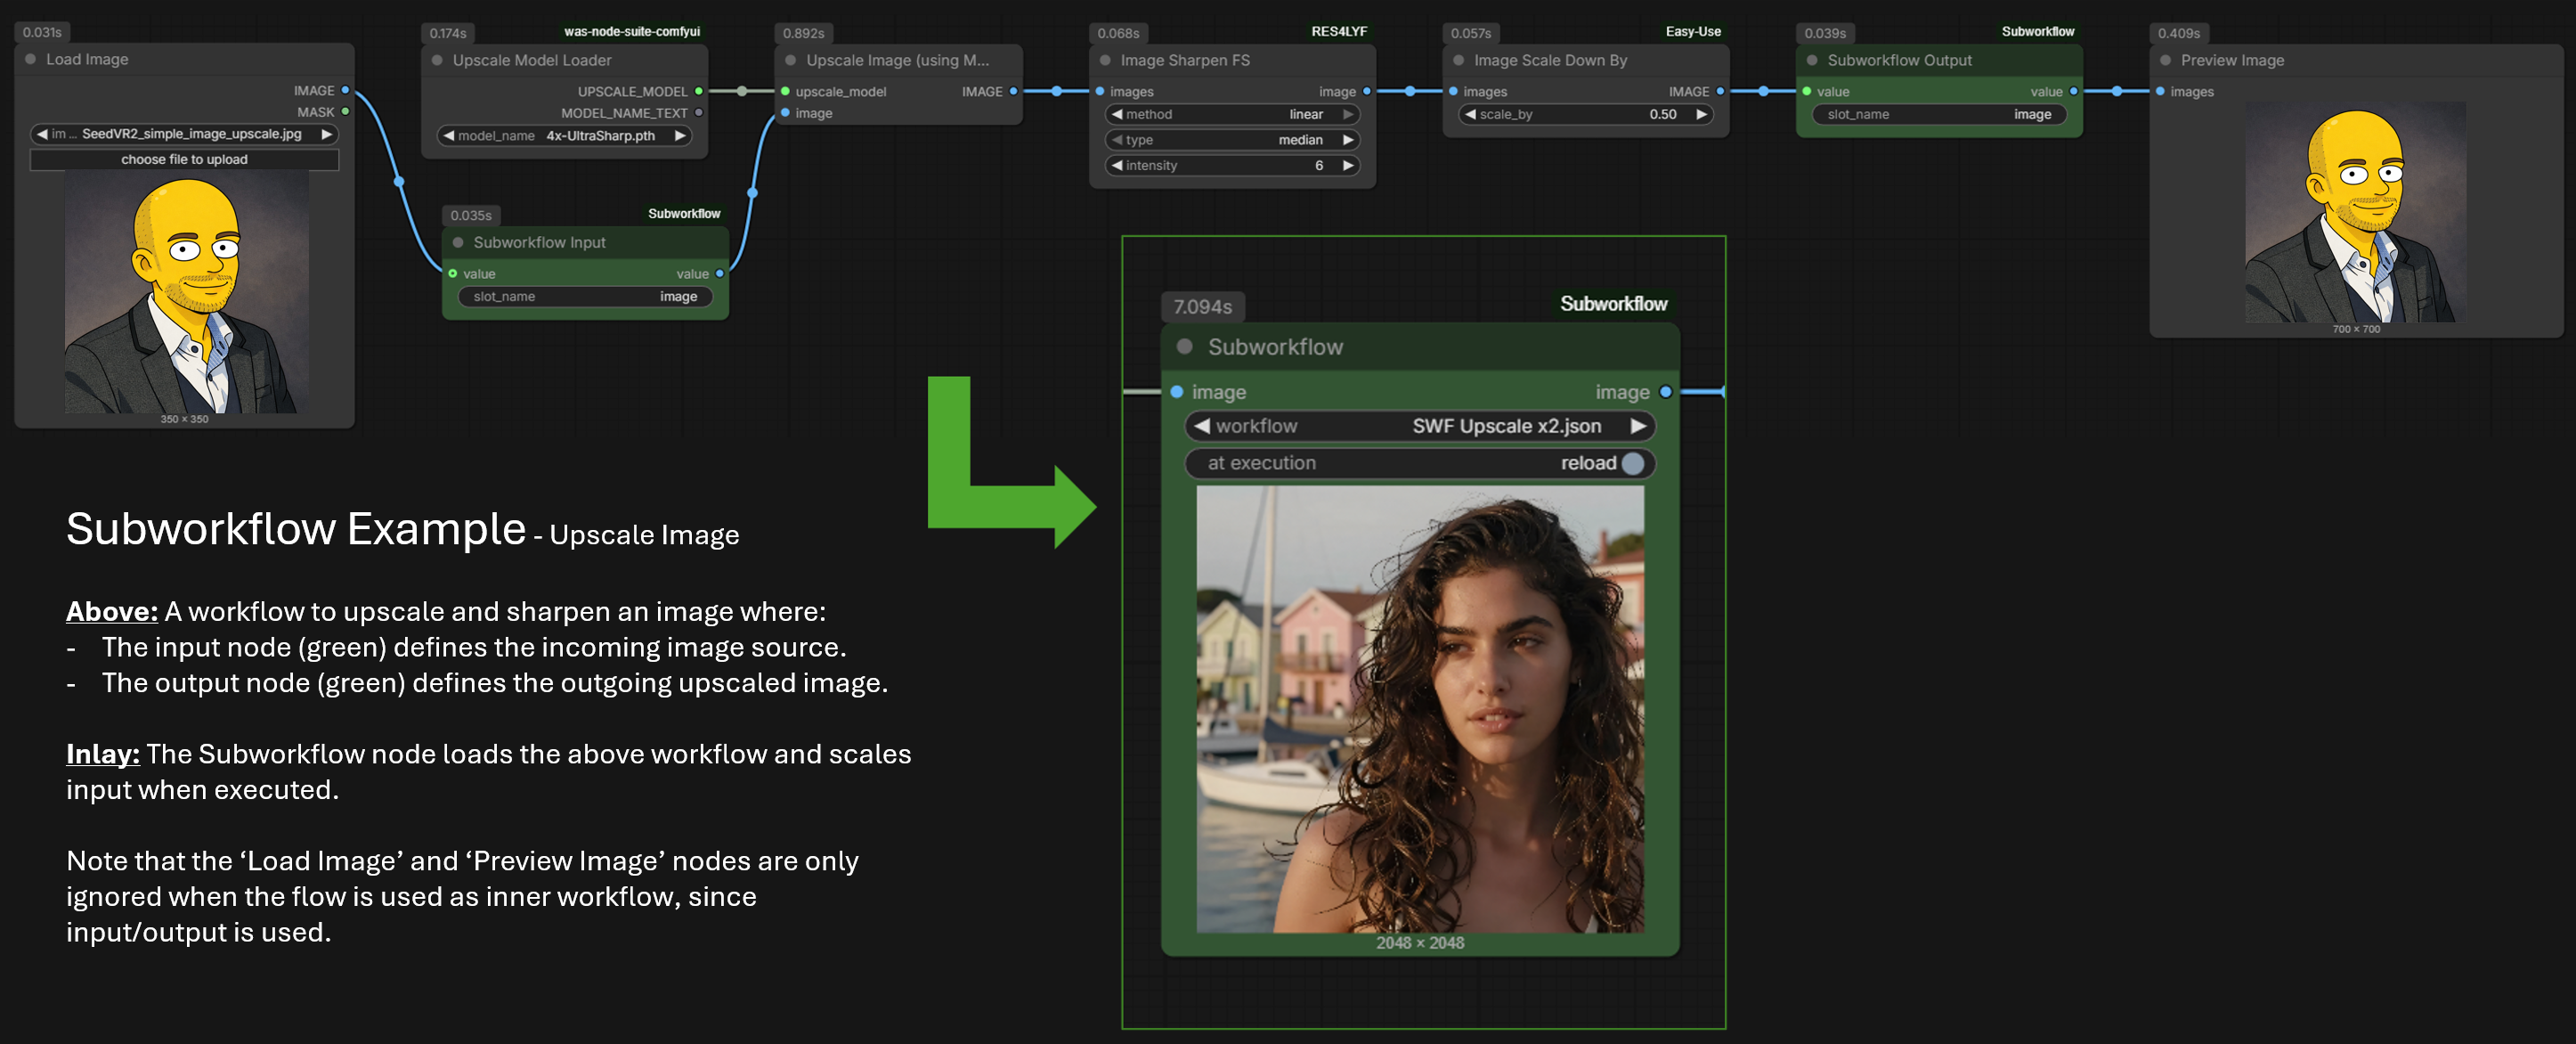Decrease intensity value with left arrow
The width and height of the screenshot is (2576, 1044).
[x=1117, y=165]
